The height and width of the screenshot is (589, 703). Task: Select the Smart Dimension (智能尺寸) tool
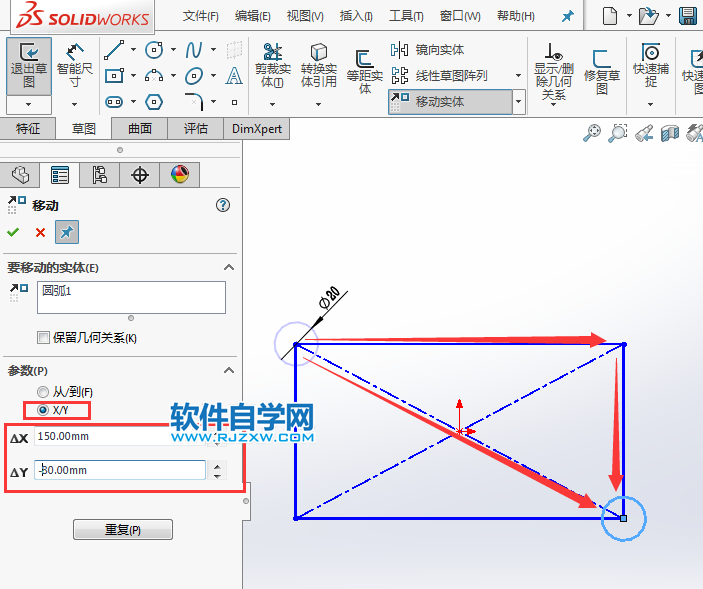point(75,64)
